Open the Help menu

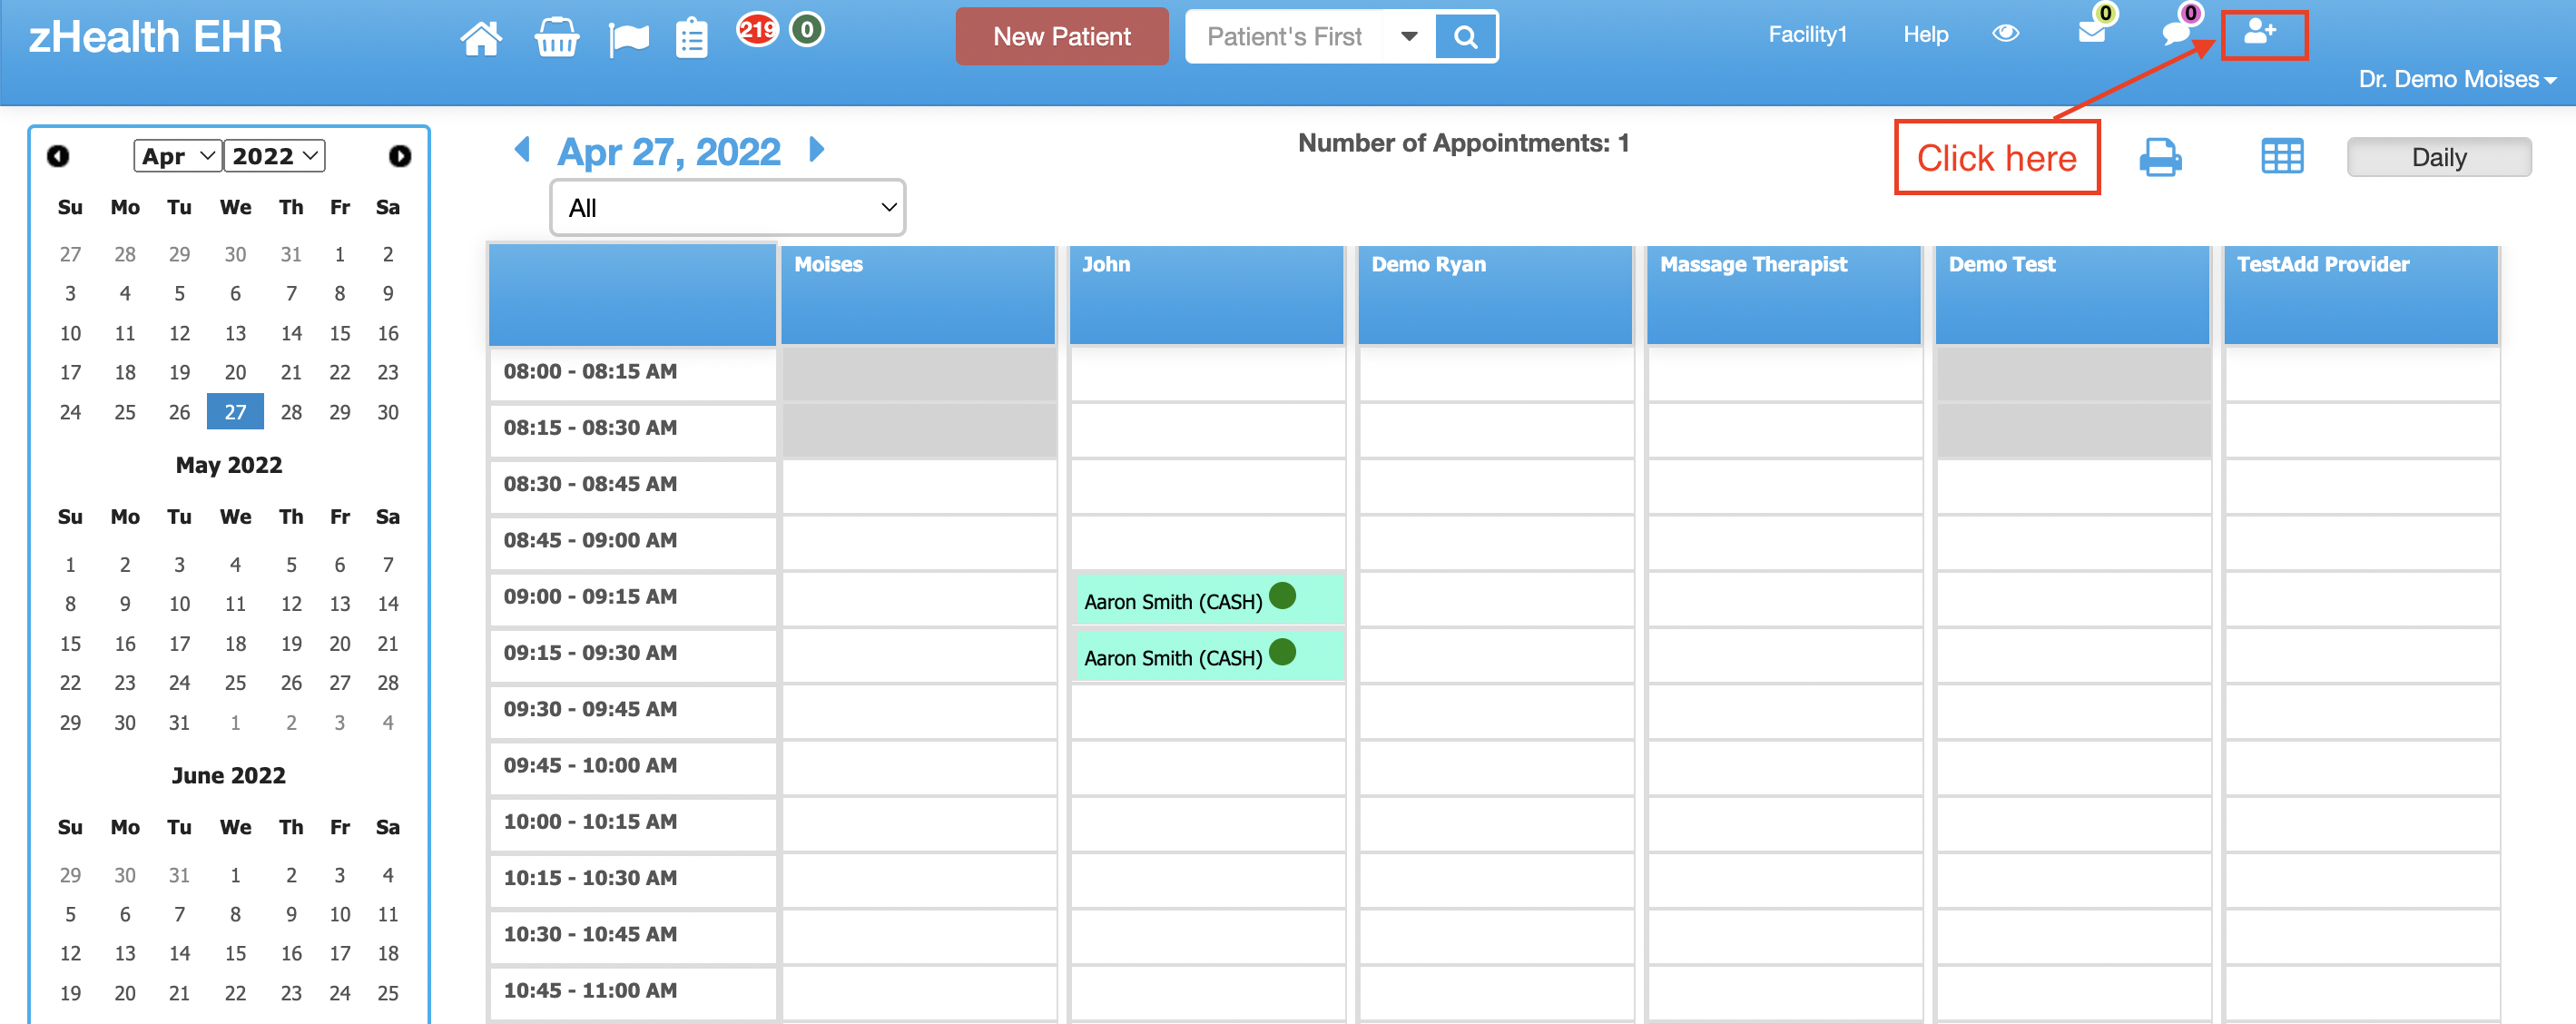[x=1925, y=34]
